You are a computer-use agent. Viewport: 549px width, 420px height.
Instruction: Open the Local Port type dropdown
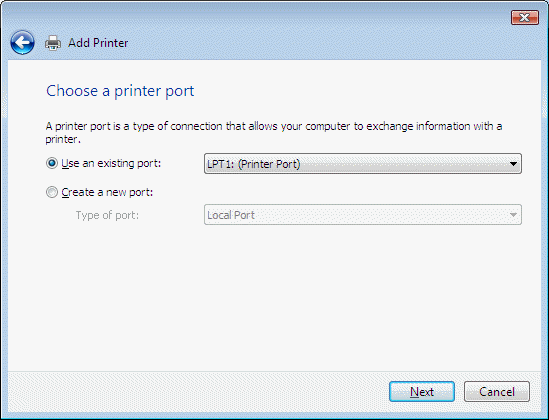(363, 215)
